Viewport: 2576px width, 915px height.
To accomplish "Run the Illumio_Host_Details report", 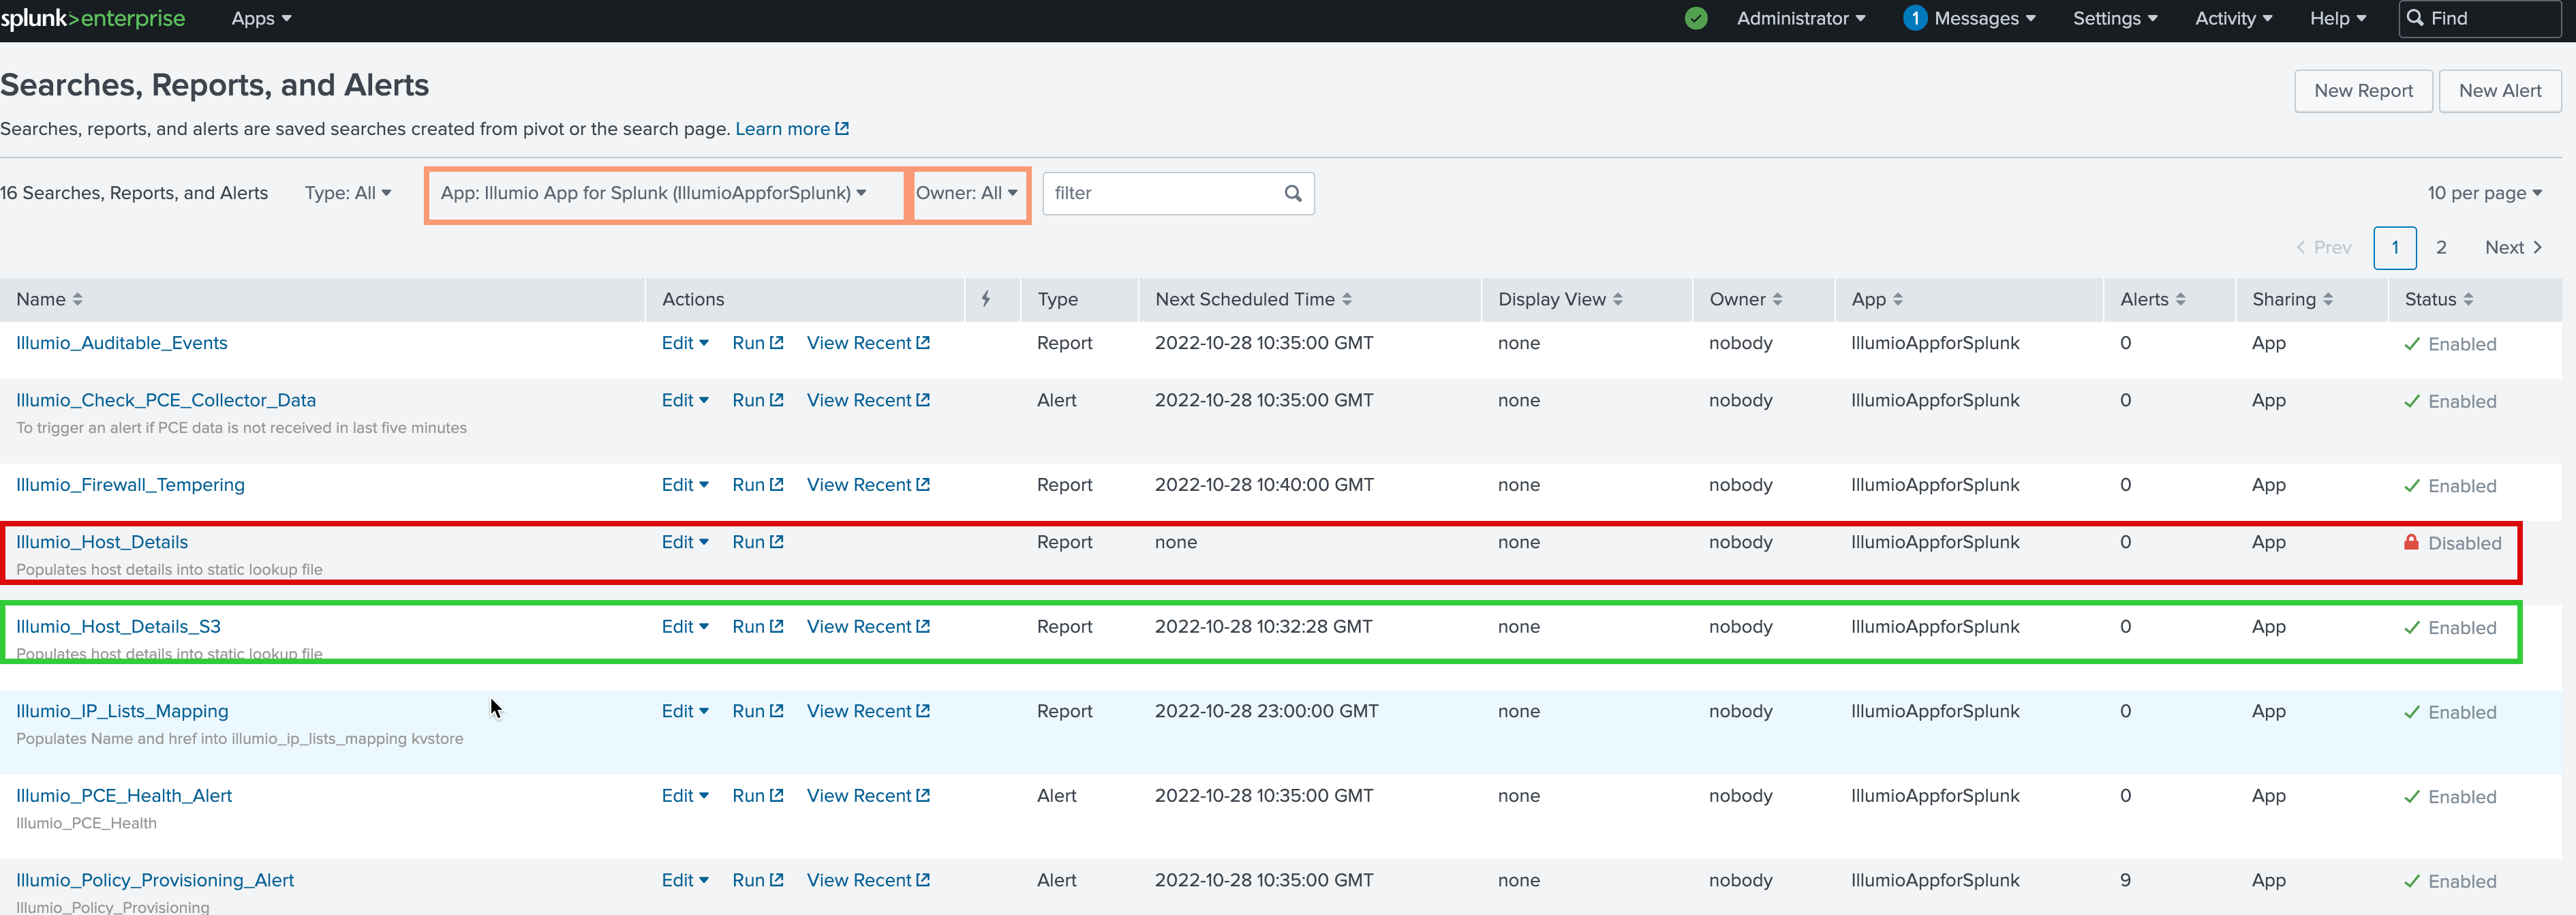I will click(757, 542).
